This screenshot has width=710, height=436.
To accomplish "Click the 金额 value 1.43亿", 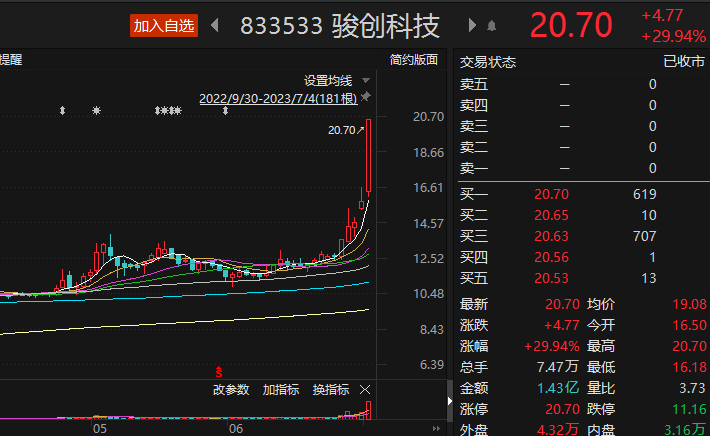I will 558,388.
